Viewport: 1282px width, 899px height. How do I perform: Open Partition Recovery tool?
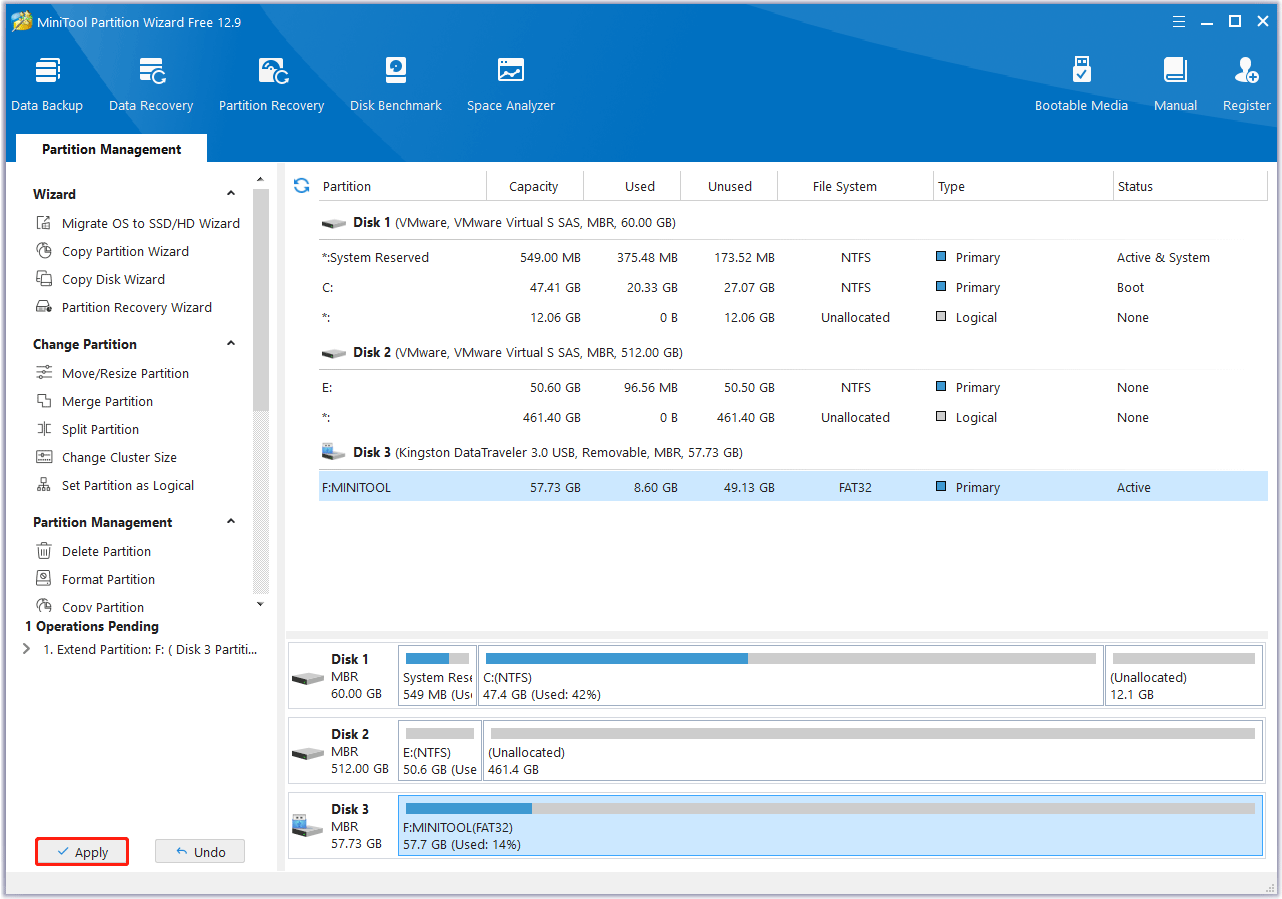271,84
